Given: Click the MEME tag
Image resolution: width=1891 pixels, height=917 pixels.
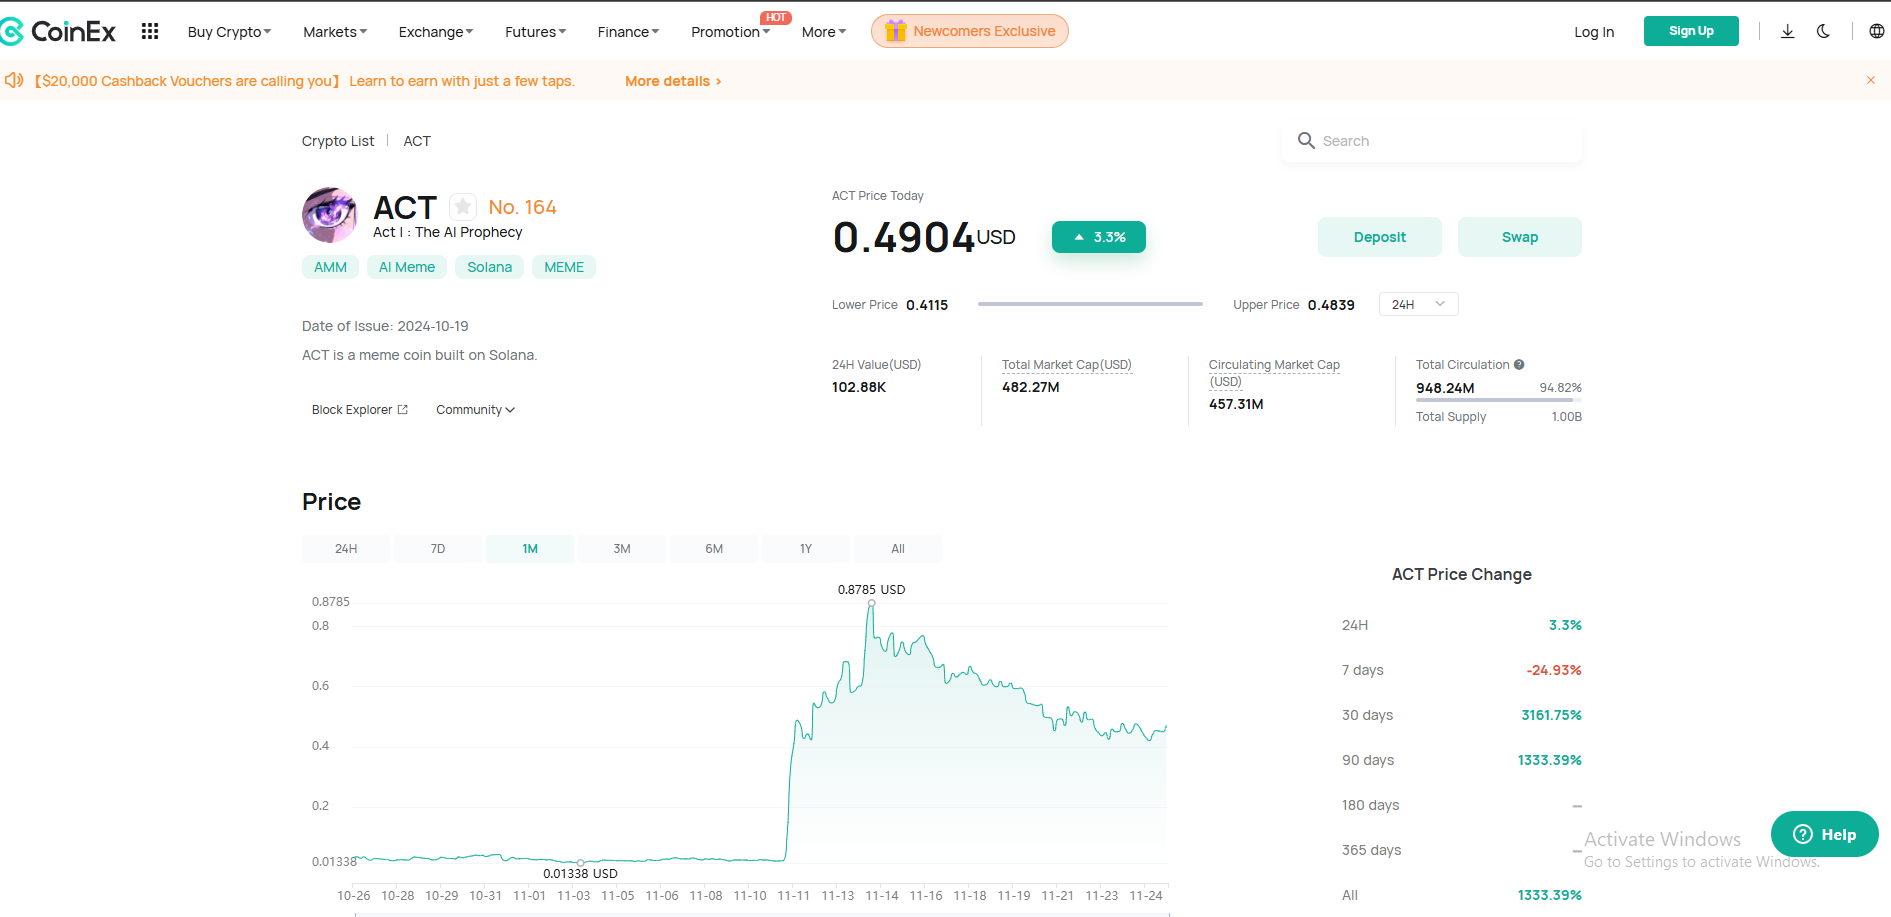Looking at the screenshot, I should click(564, 267).
